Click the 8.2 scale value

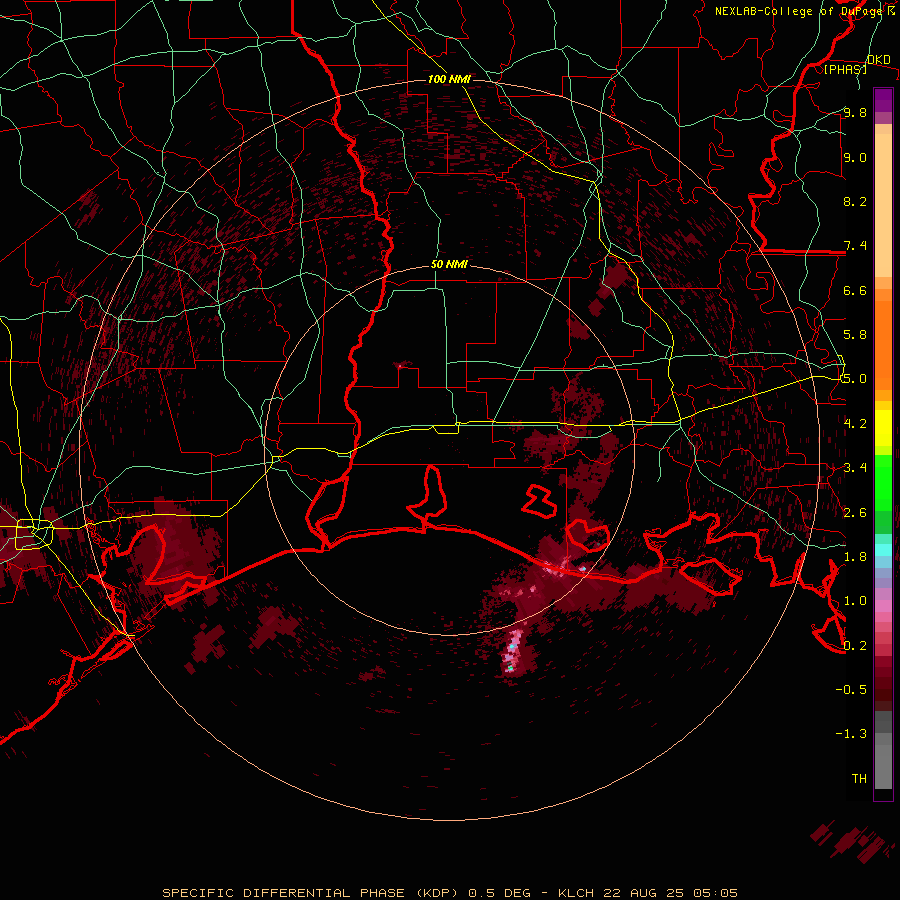tap(855, 201)
